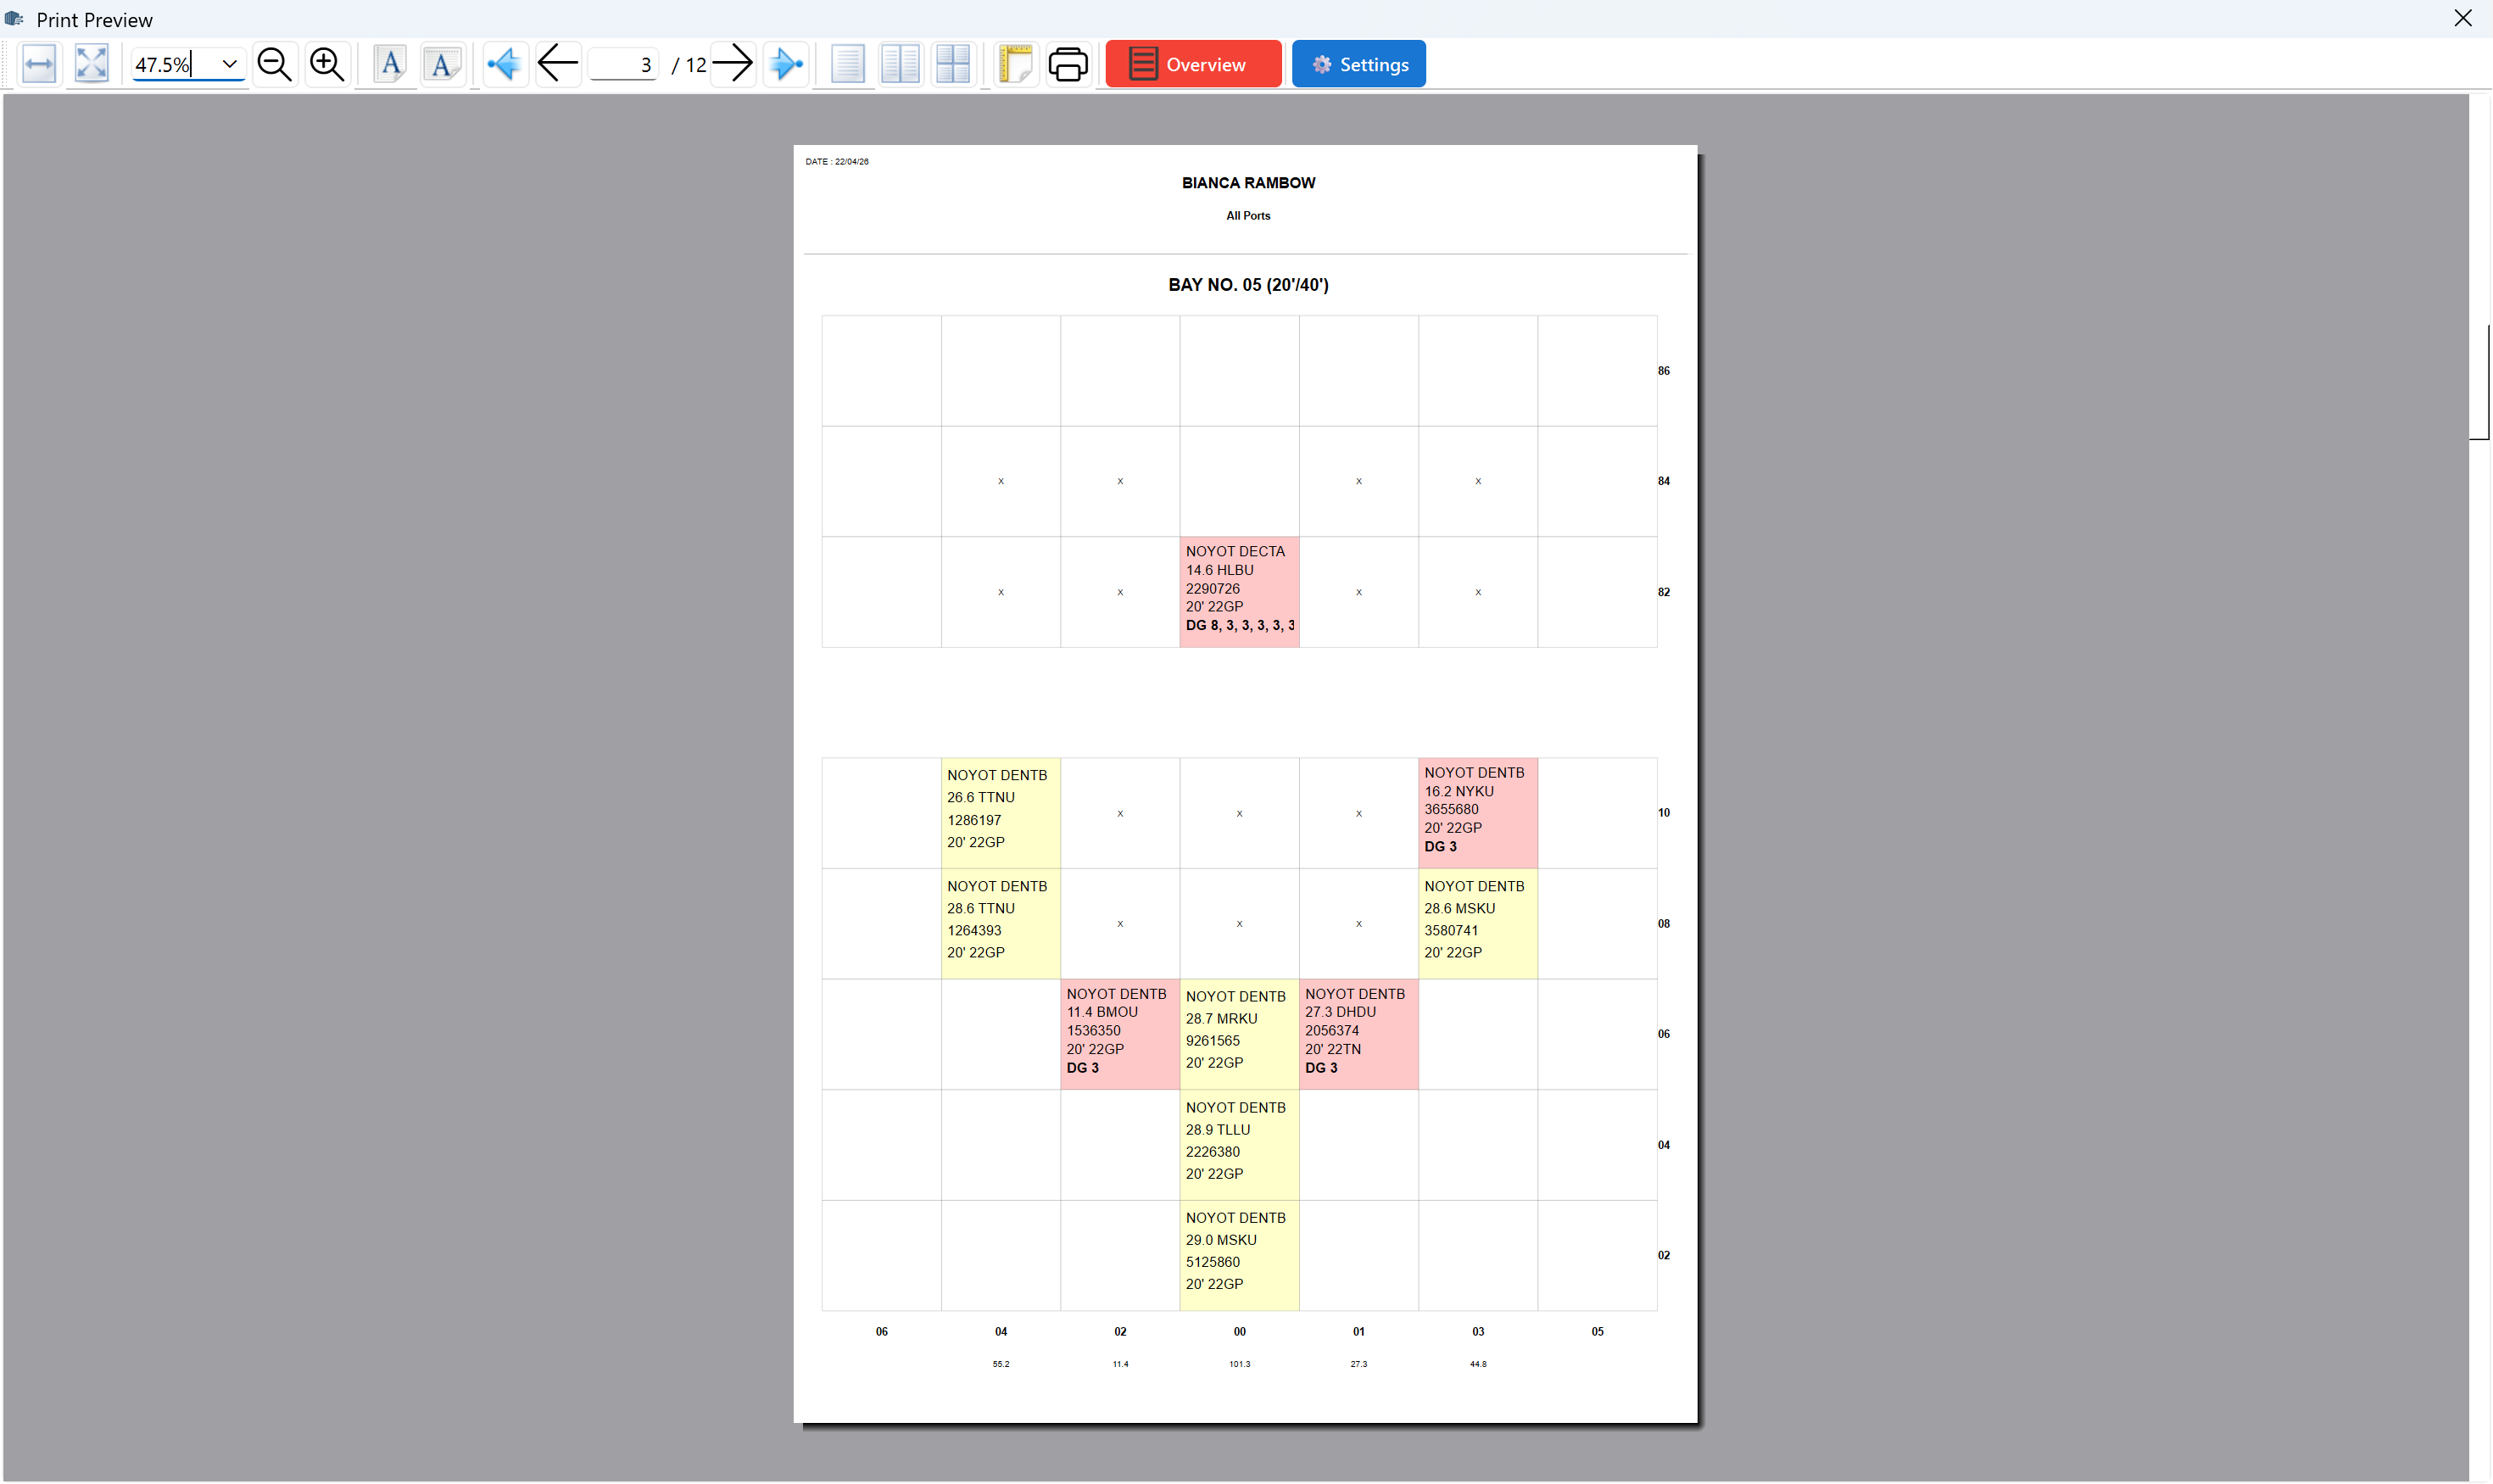This screenshot has height=1484, width=2493.
Task: Select the MRKU 9261565 container cell
Action: pyautogui.click(x=1239, y=1034)
